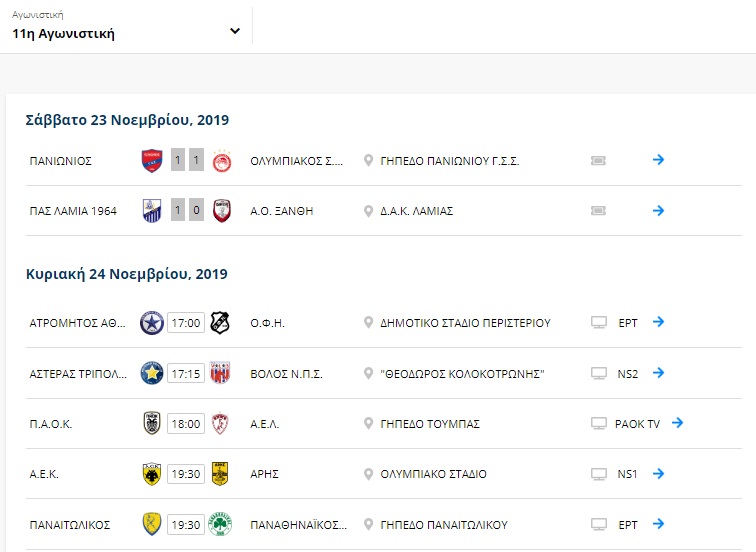The image size is (756, 552).
Task: Click the ΟΛΥΜΠΙΑΚΟΣ team crest
Action: click(x=222, y=161)
